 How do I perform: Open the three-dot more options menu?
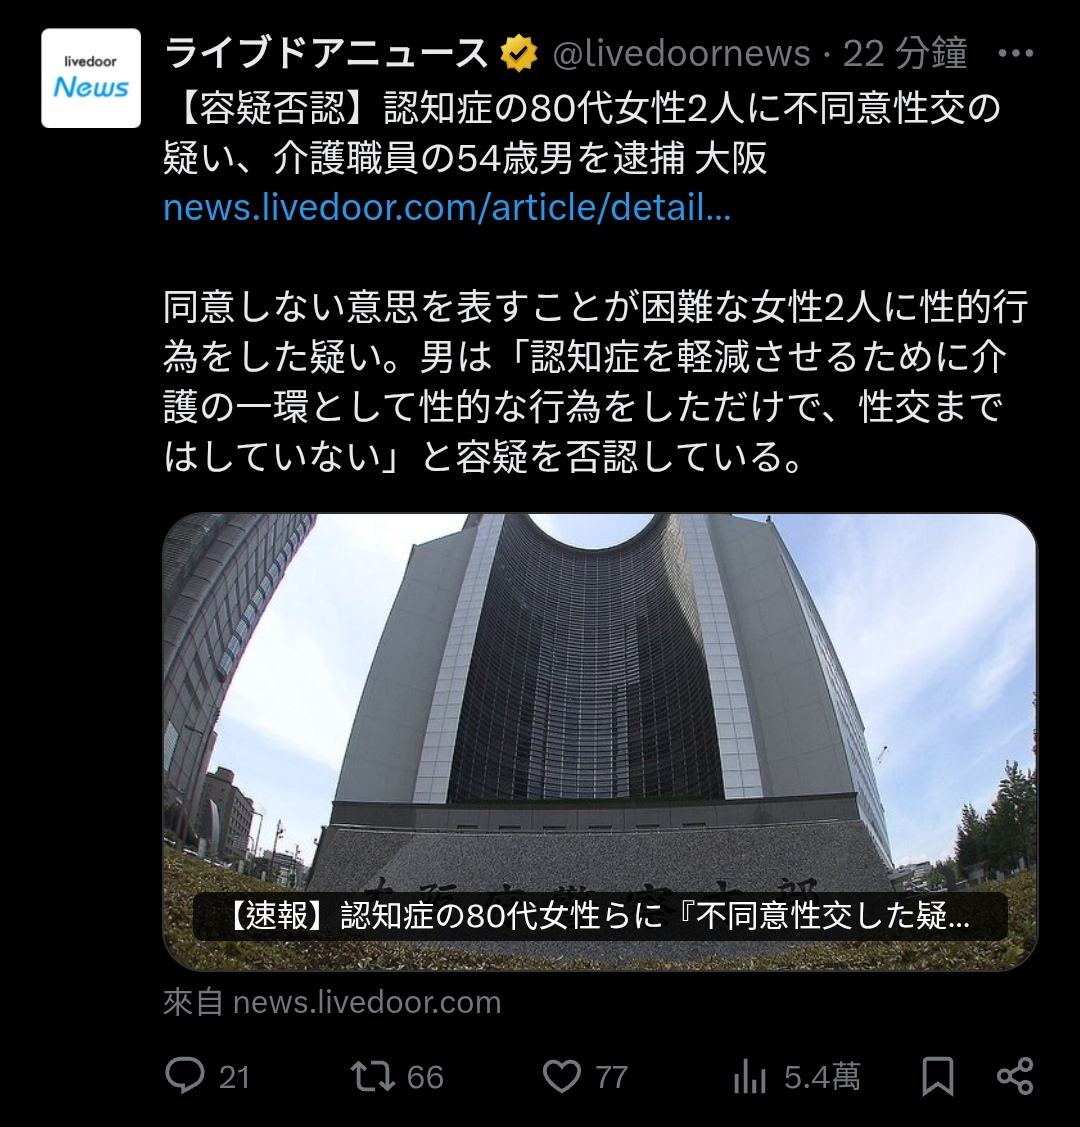pyautogui.click(x=1015, y=53)
